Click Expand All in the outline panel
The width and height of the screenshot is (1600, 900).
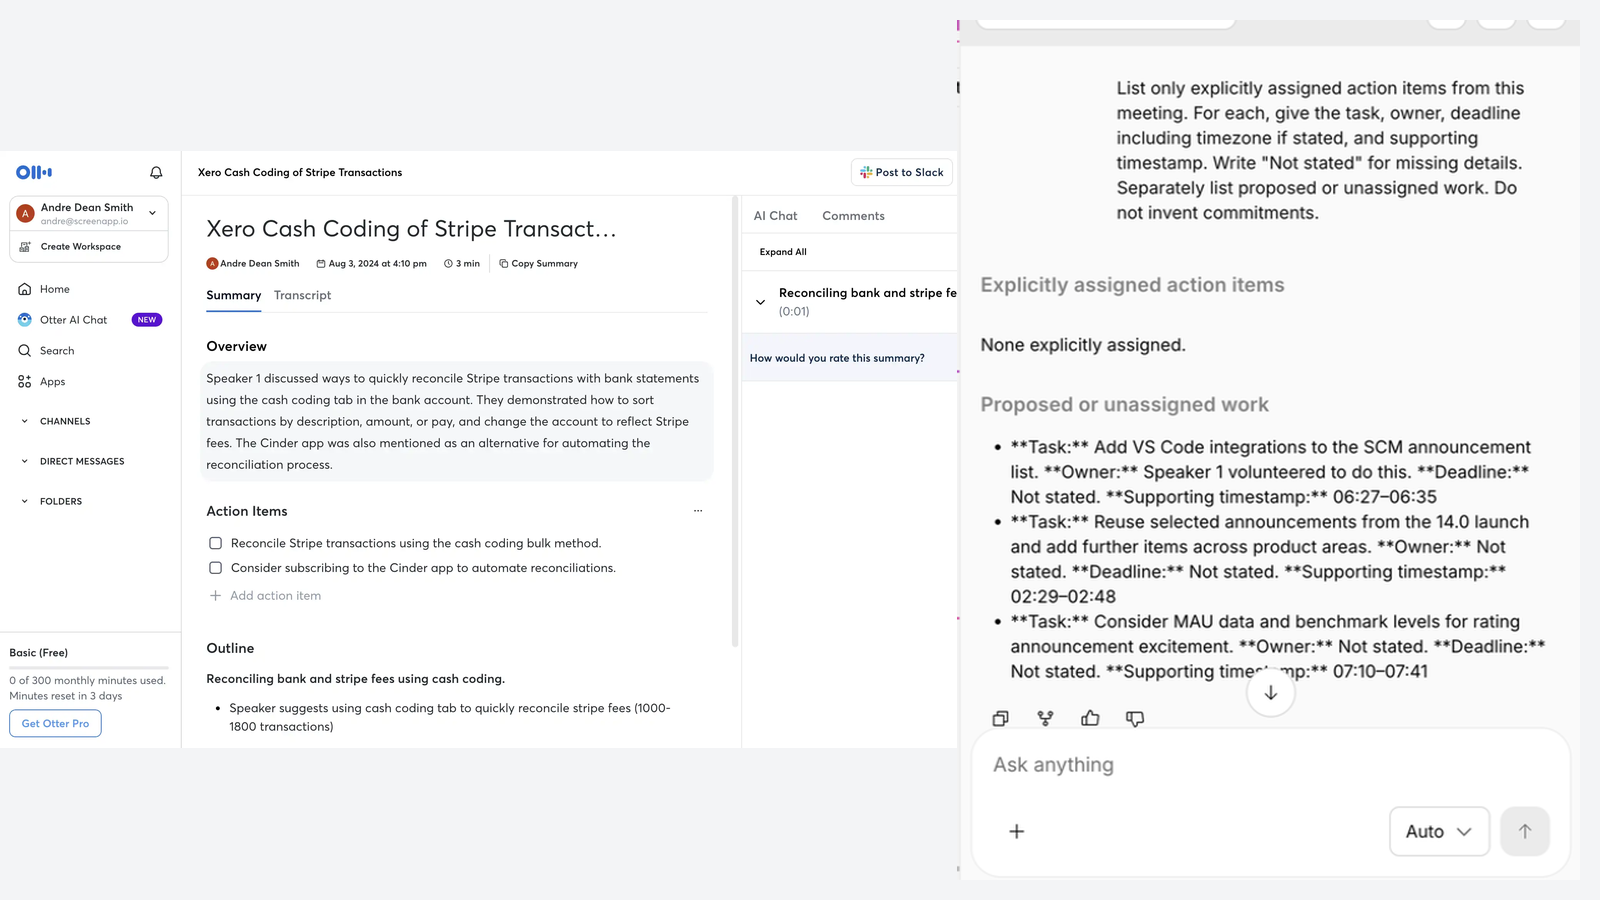pos(783,252)
